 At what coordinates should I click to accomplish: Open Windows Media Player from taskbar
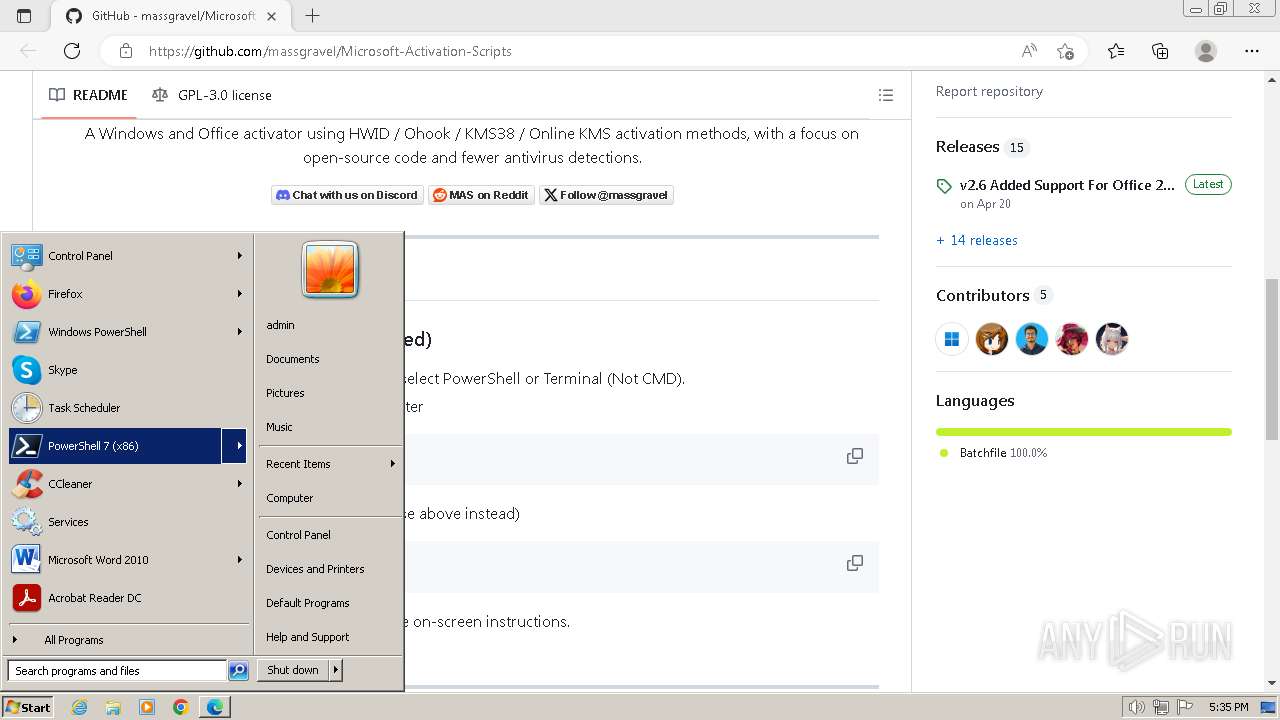pyautogui.click(x=147, y=707)
